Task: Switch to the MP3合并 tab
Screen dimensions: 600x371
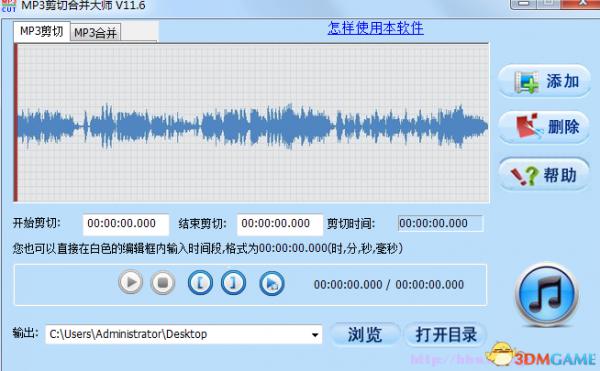Action: [x=95, y=33]
